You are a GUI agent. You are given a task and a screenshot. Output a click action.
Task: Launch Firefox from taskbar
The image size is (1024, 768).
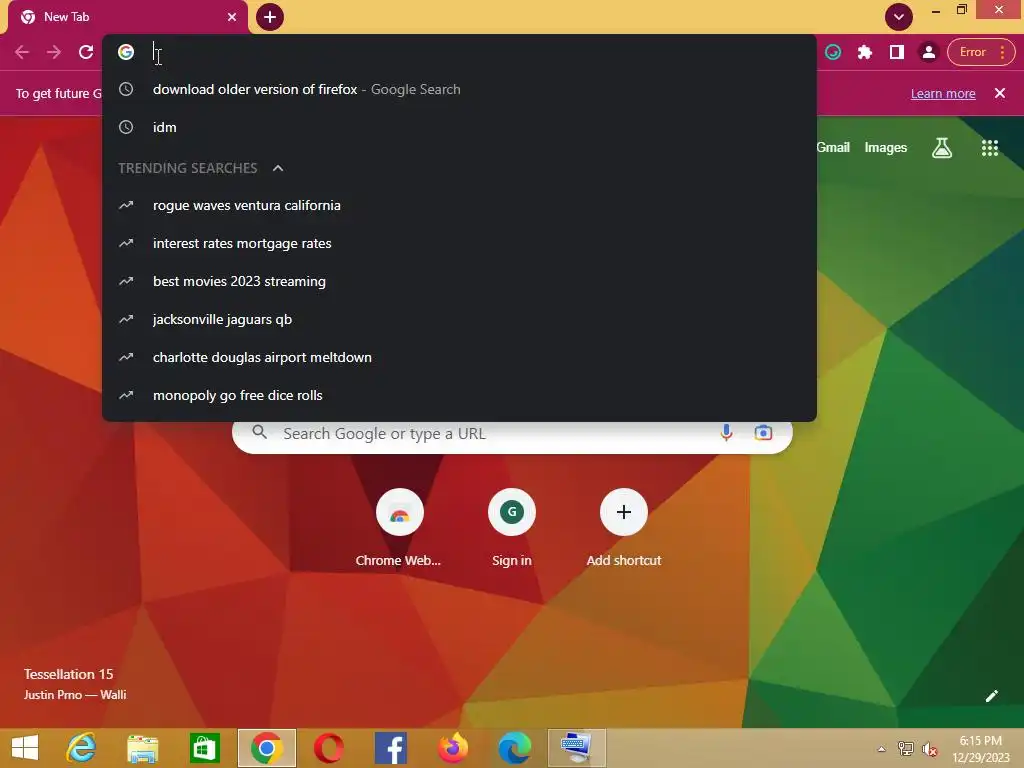pyautogui.click(x=453, y=748)
